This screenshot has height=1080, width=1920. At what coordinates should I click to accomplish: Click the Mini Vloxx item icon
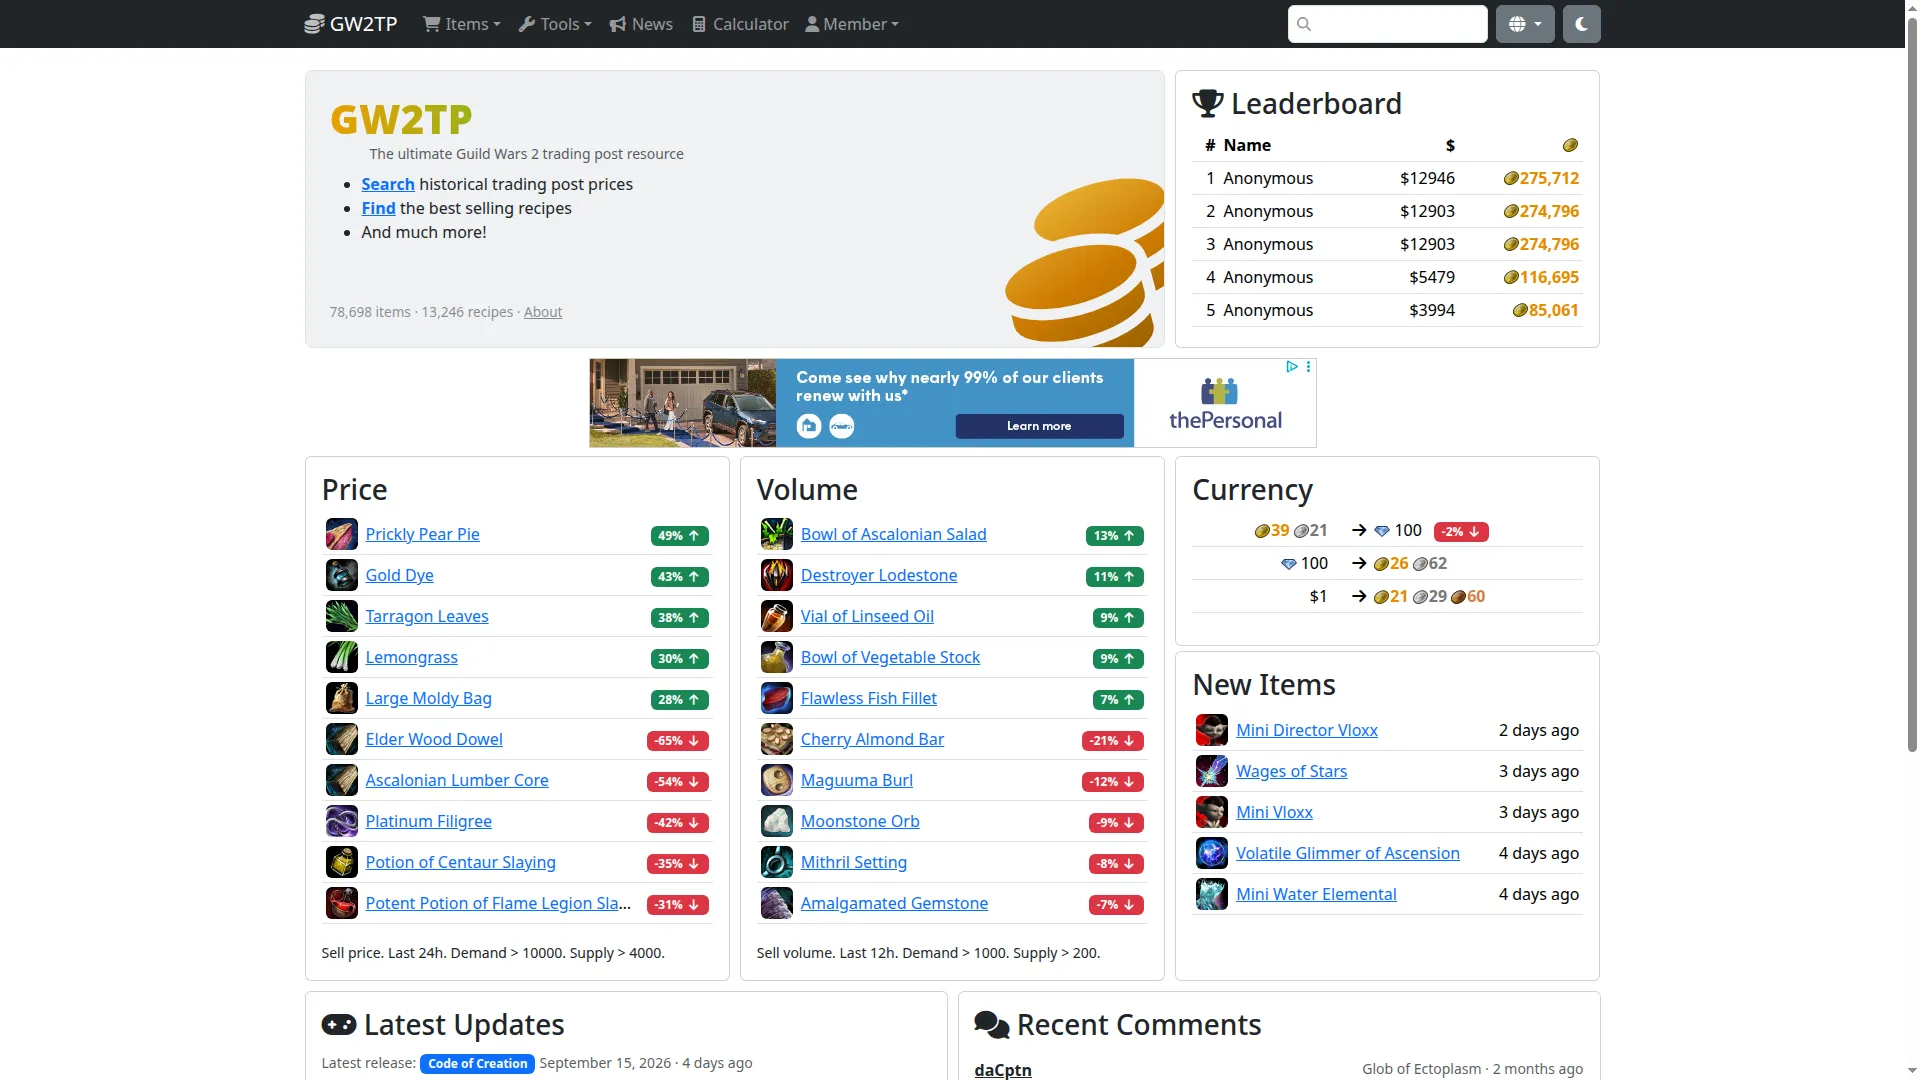pyautogui.click(x=1211, y=812)
